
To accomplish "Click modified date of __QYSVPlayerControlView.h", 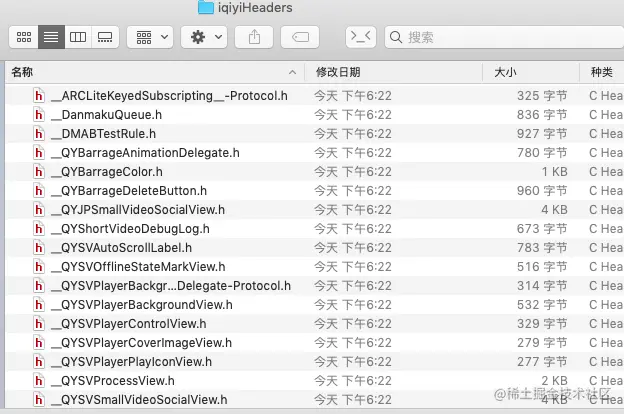I will tap(353, 324).
